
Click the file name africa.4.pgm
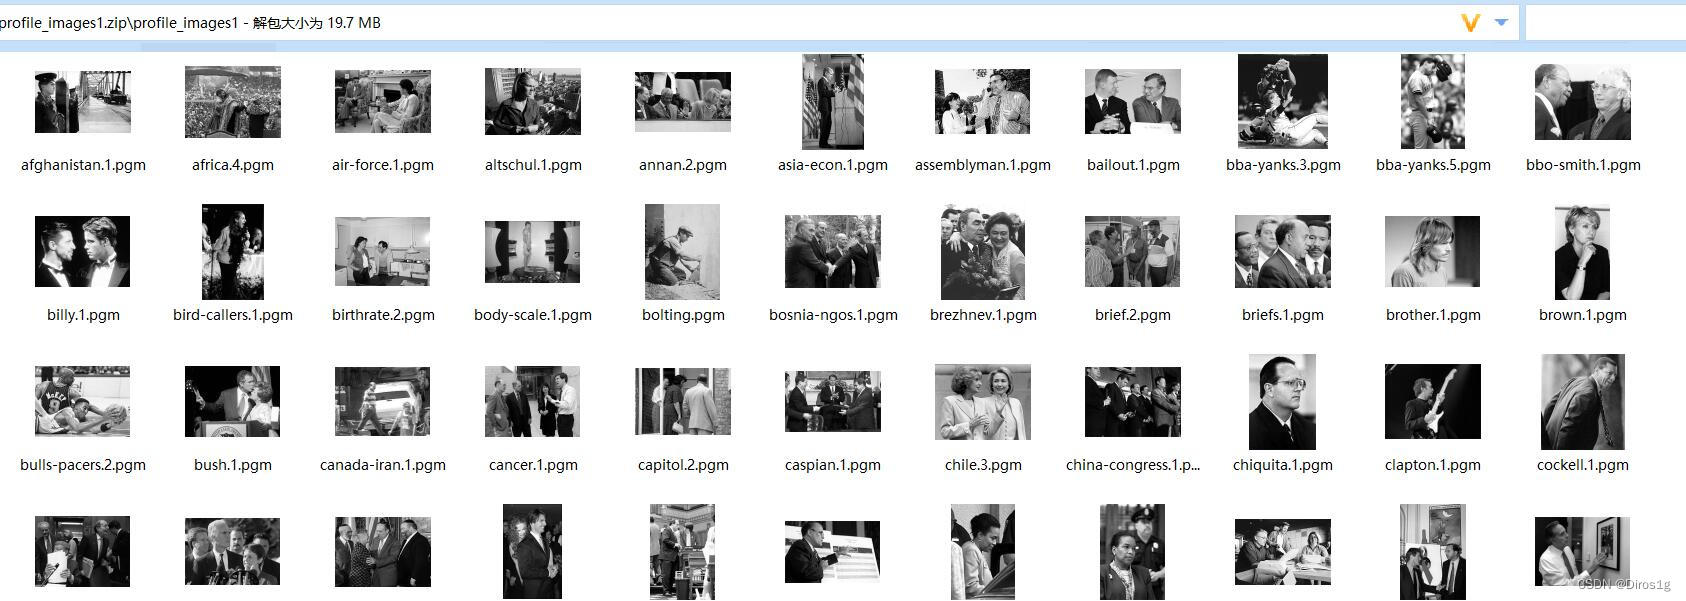click(x=233, y=165)
